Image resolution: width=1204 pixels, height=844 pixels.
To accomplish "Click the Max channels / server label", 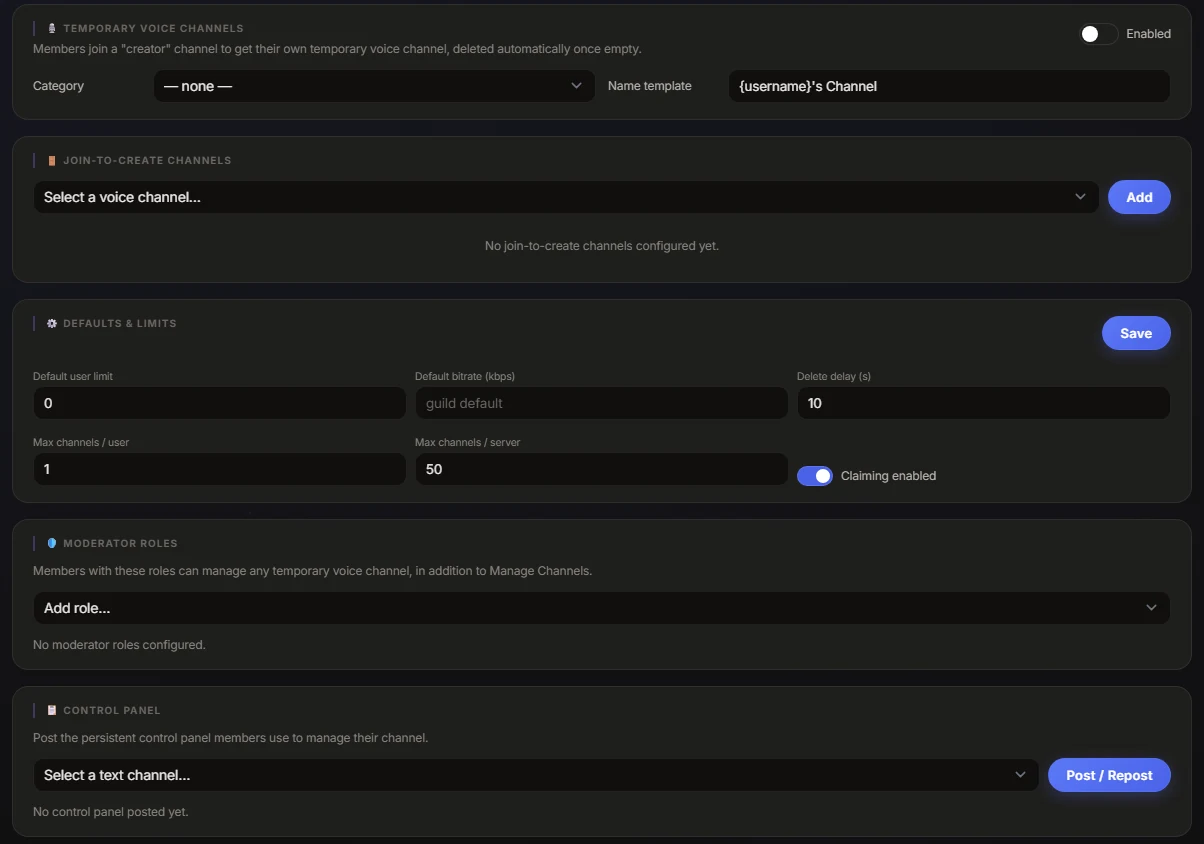I will 467,442.
